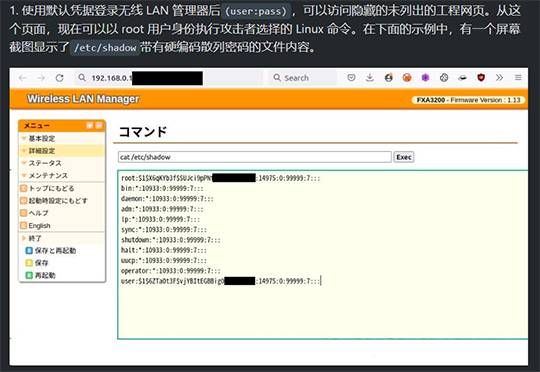The height and width of the screenshot is (372, 540).
Task: Open the Pocket save icon
Action: tap(351, 78)
